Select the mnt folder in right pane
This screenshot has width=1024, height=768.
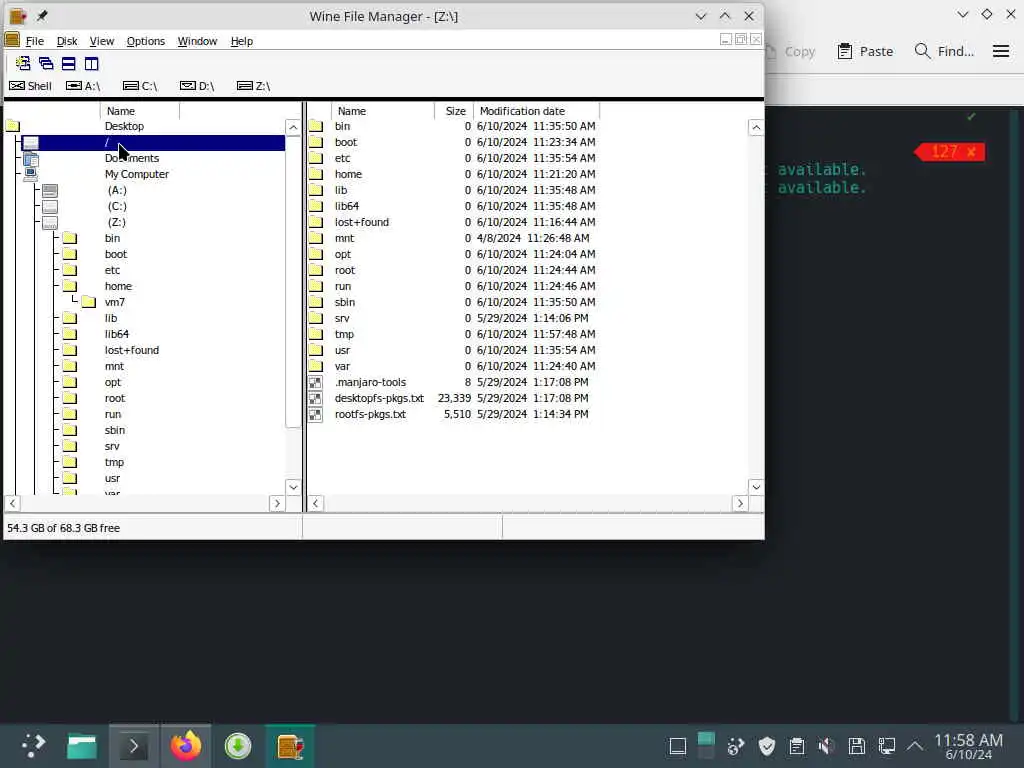344,238
